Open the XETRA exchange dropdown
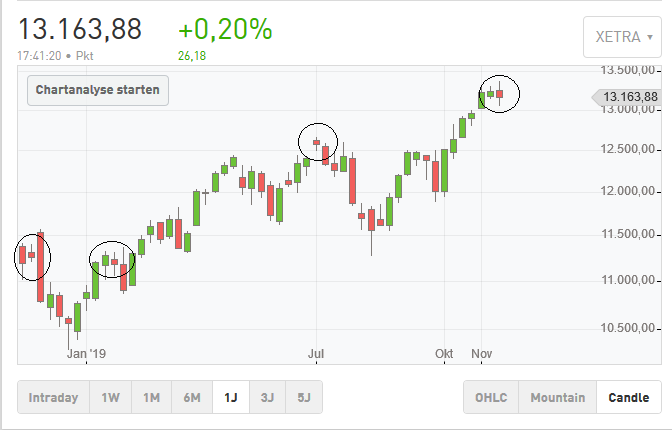Image resolution: width=672 pixels, height=430 pixels. [622, 37]
